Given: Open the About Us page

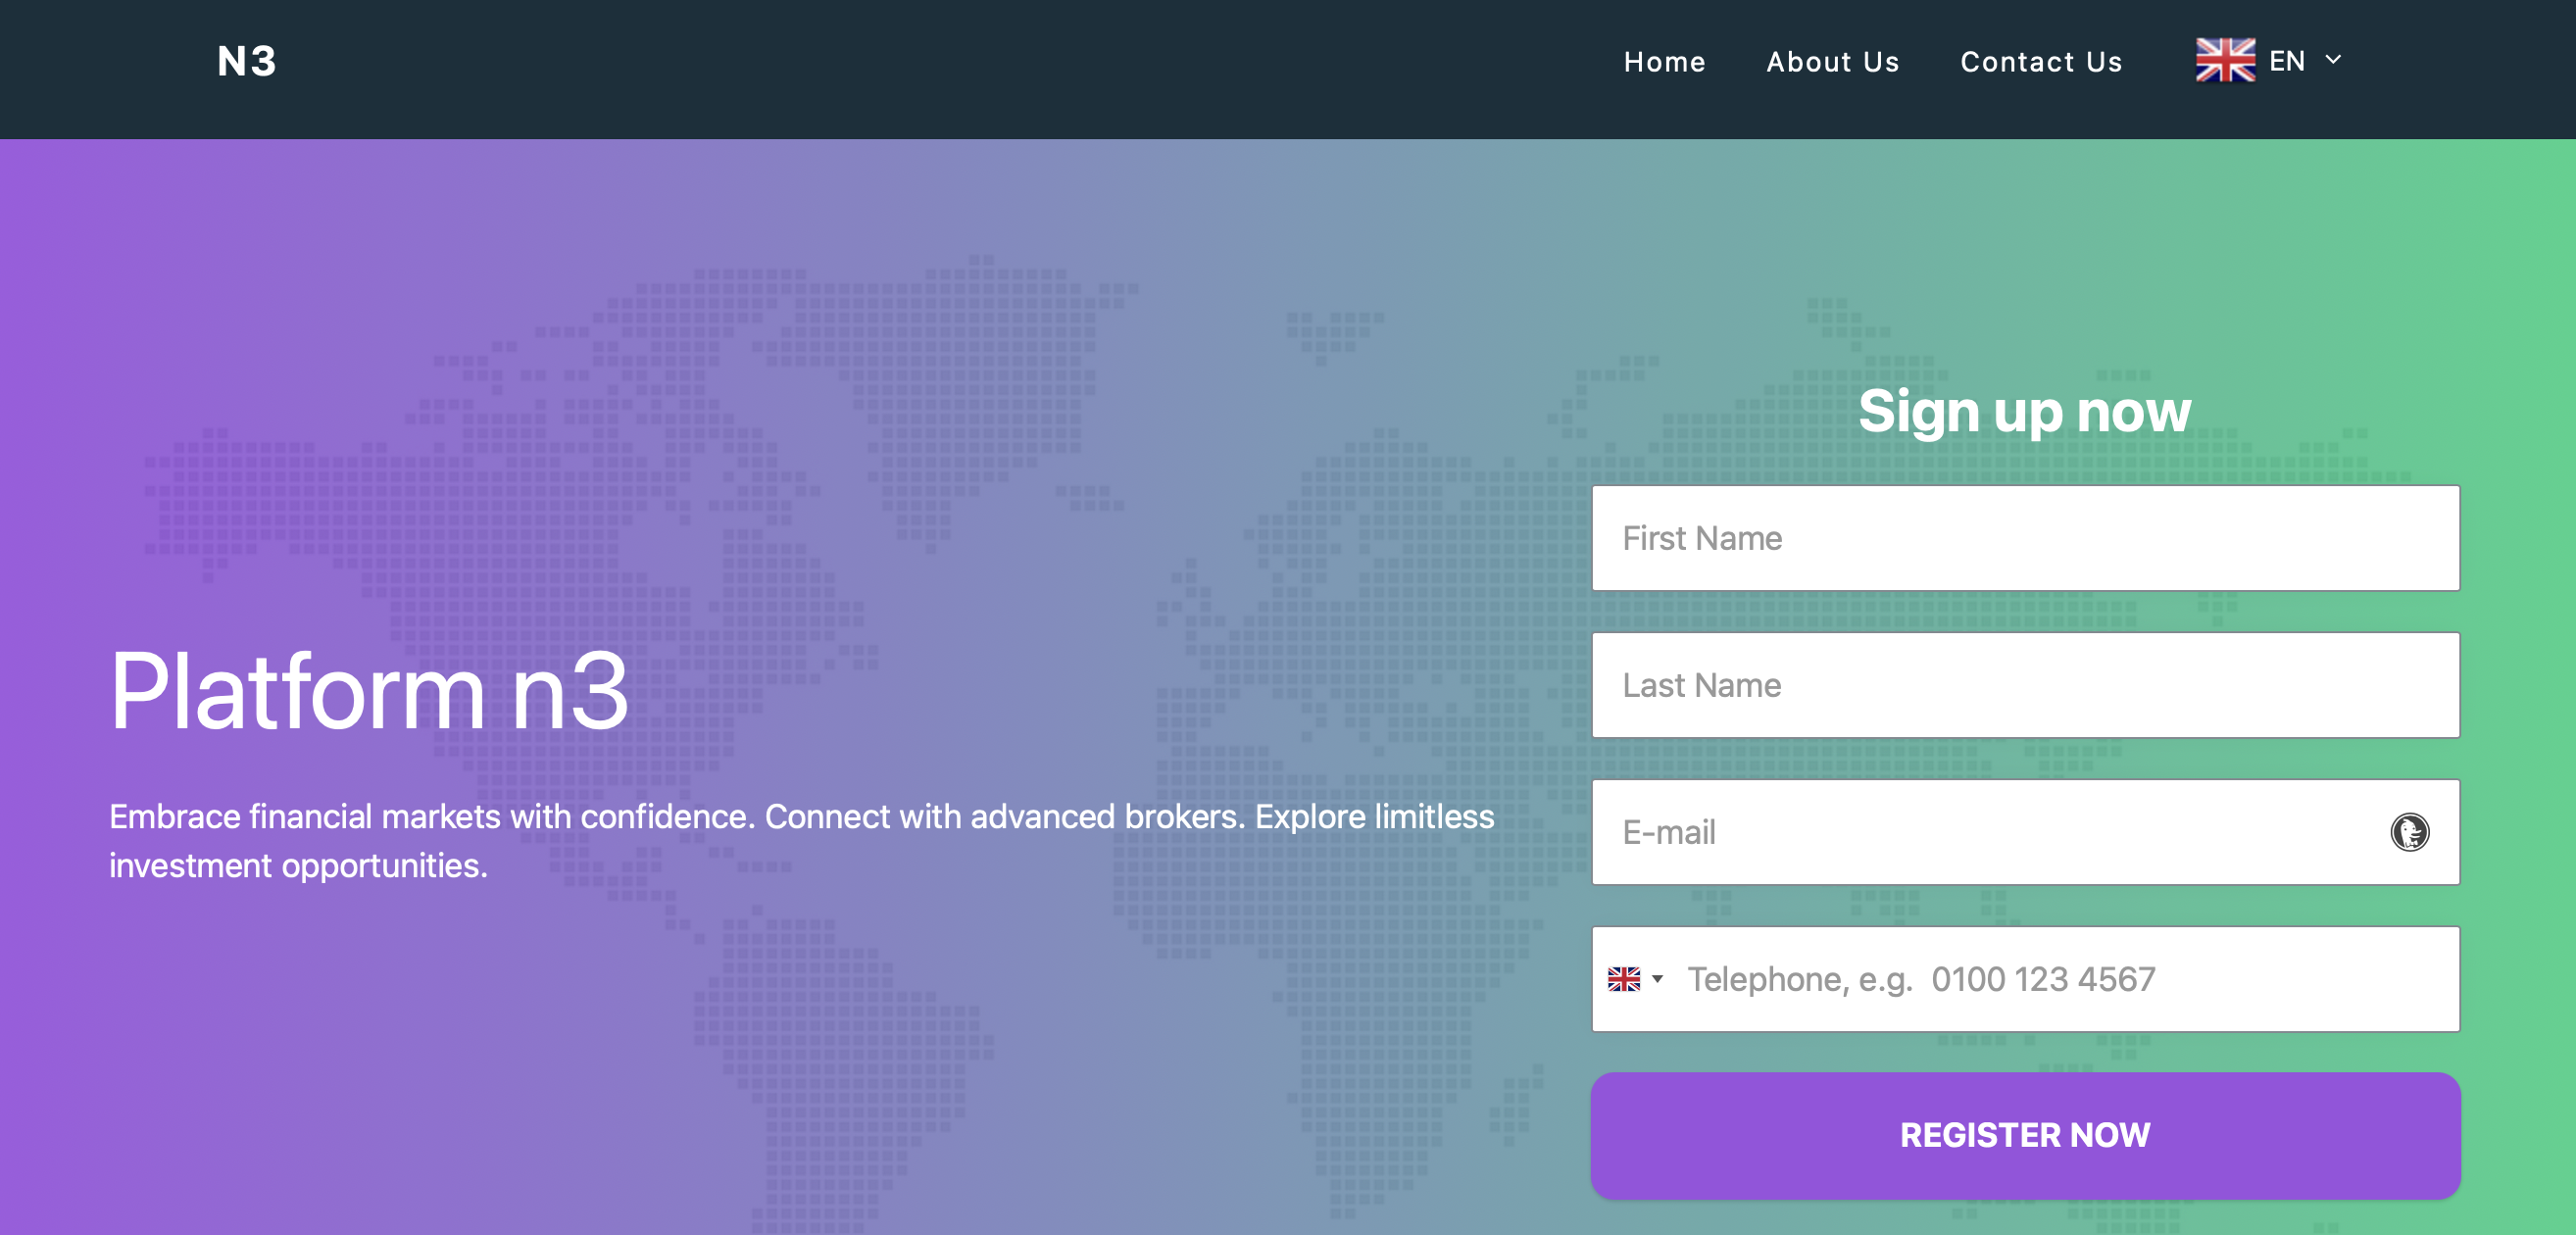Looking at the screenshot, I should coord(1832,62).
